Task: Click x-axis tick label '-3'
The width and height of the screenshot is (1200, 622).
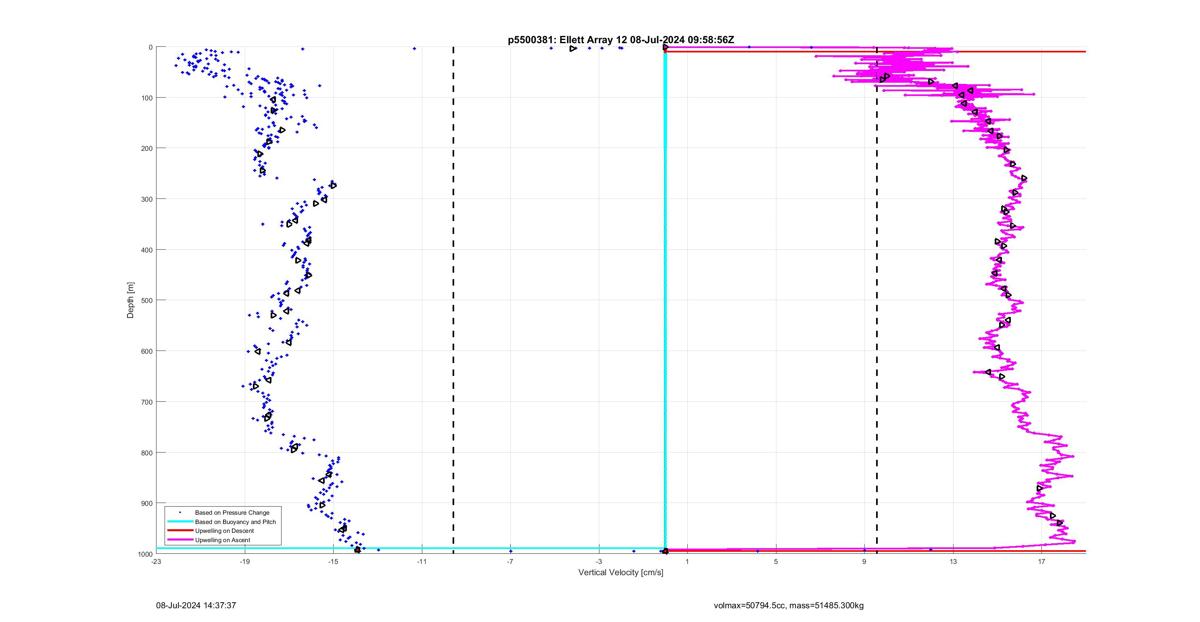Action: click(599, 561)
